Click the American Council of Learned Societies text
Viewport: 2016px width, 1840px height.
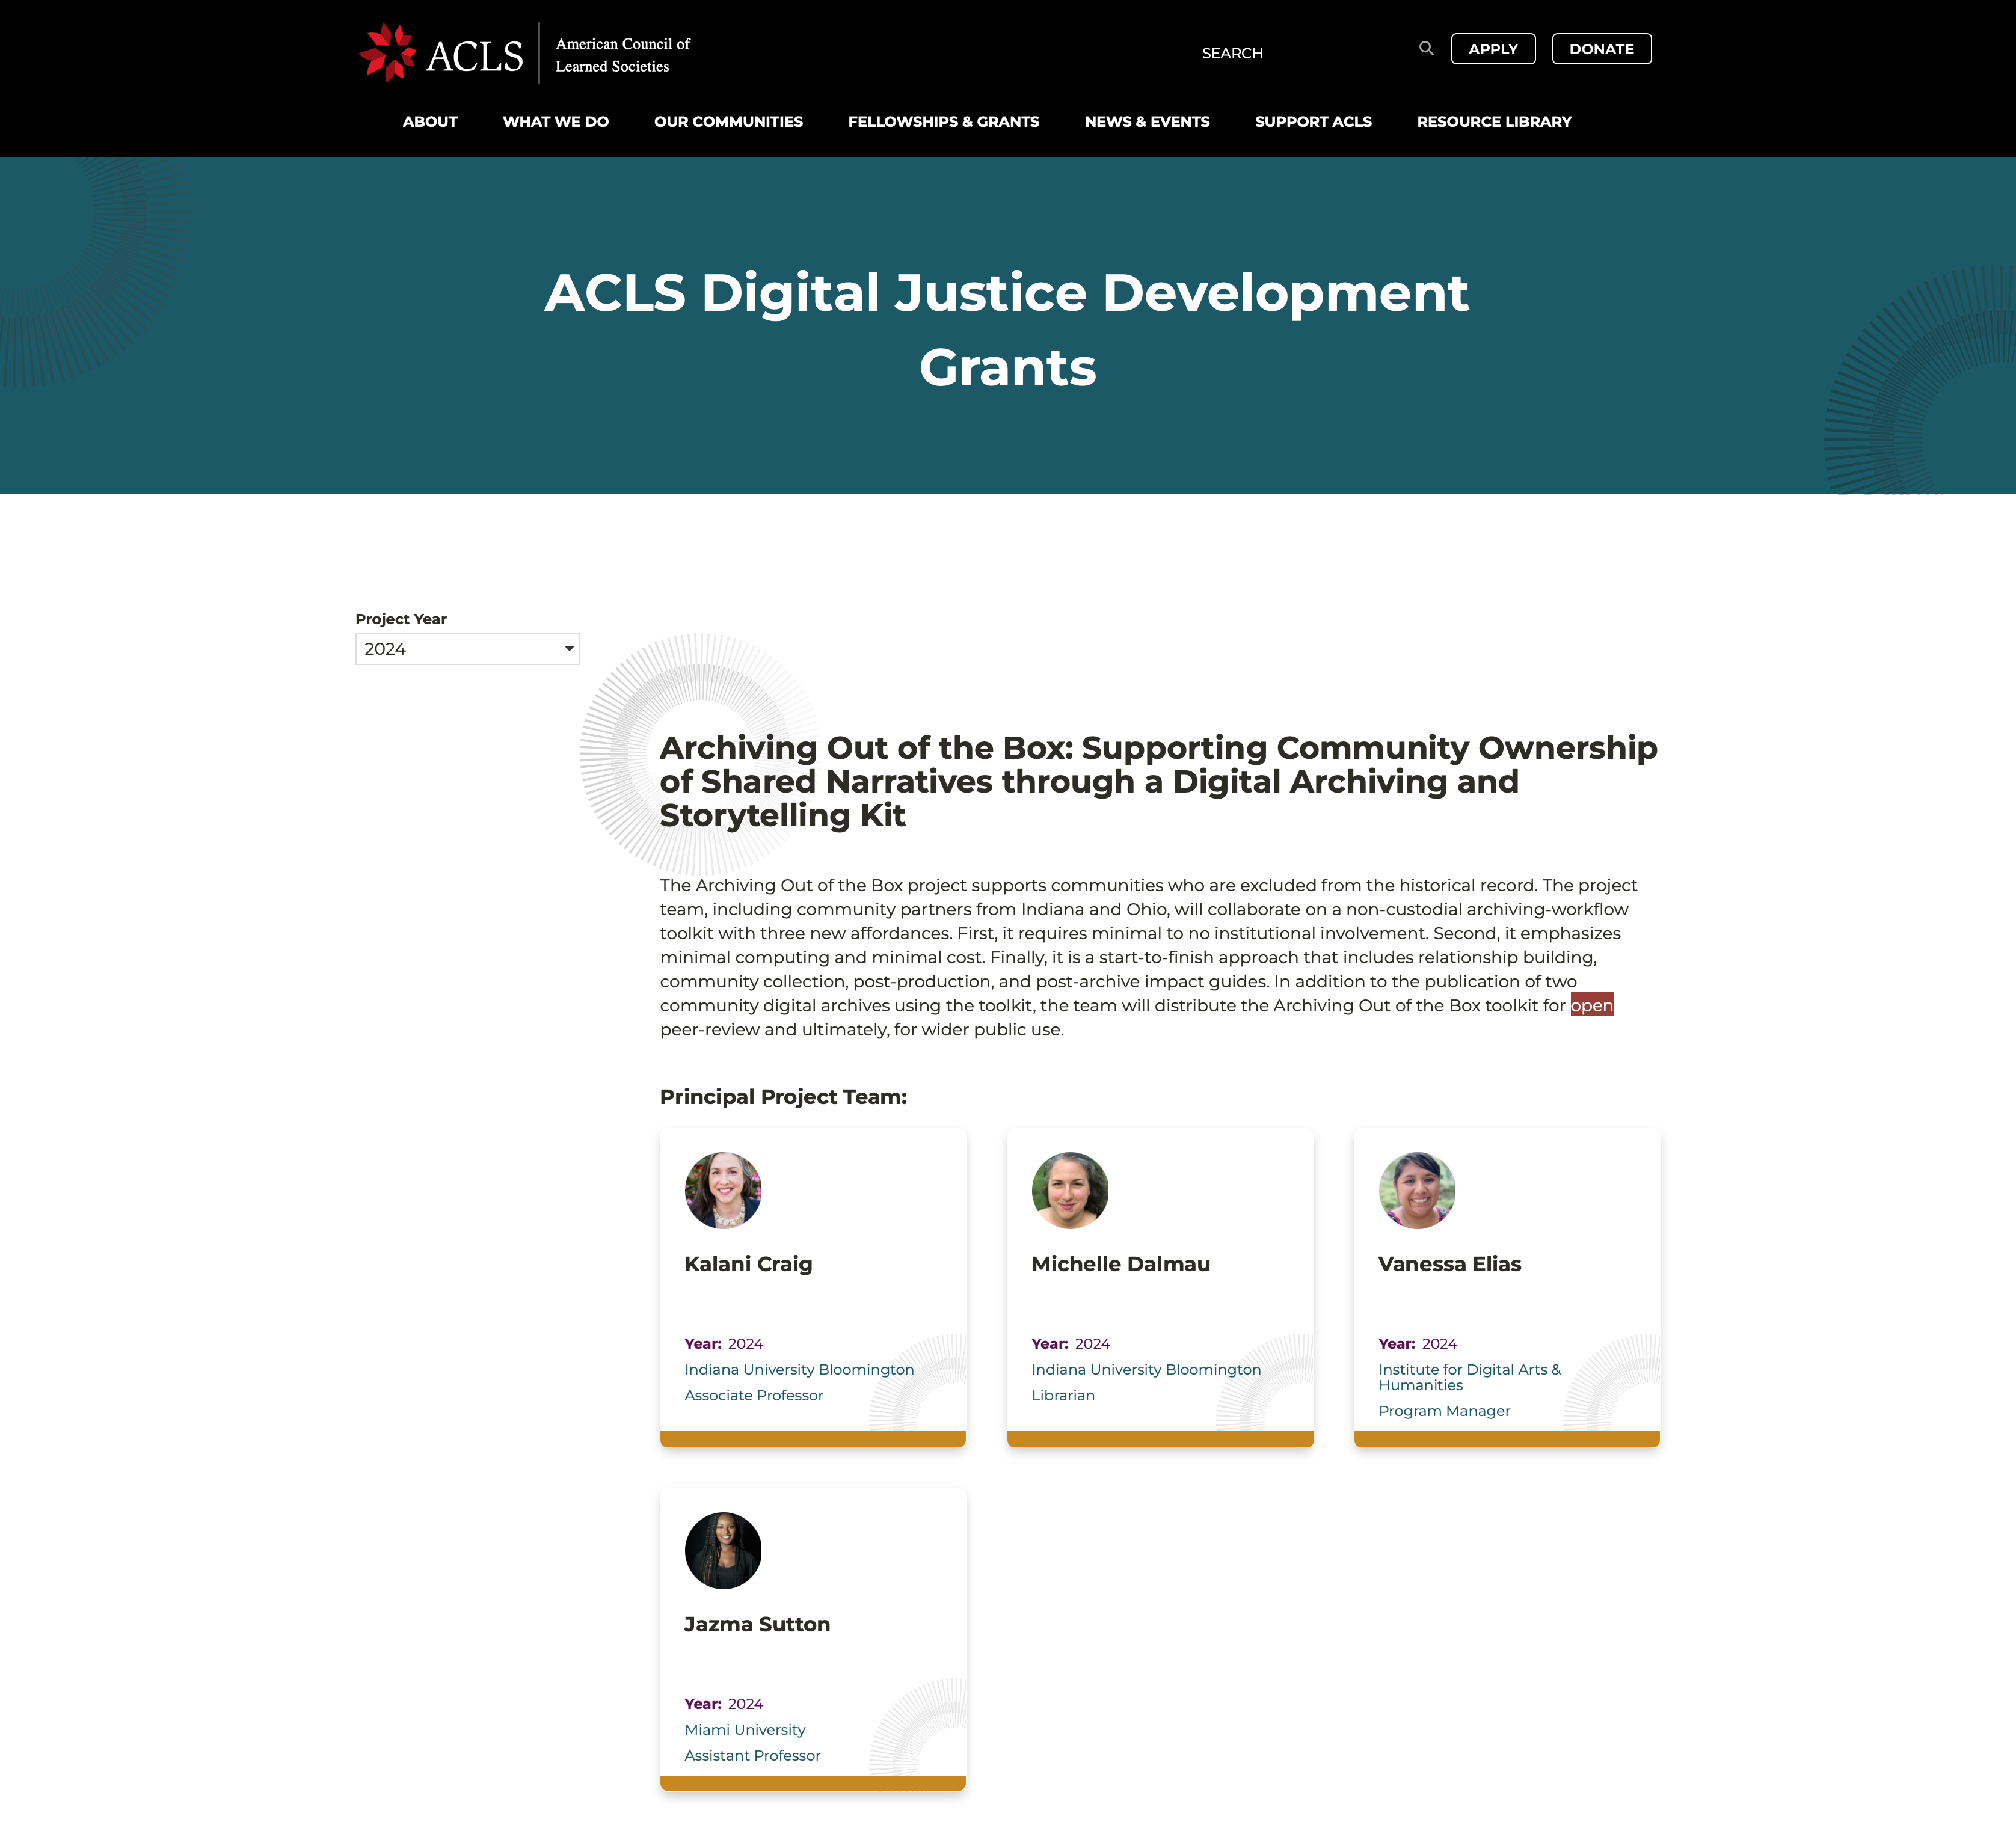[x=622, y=55]
